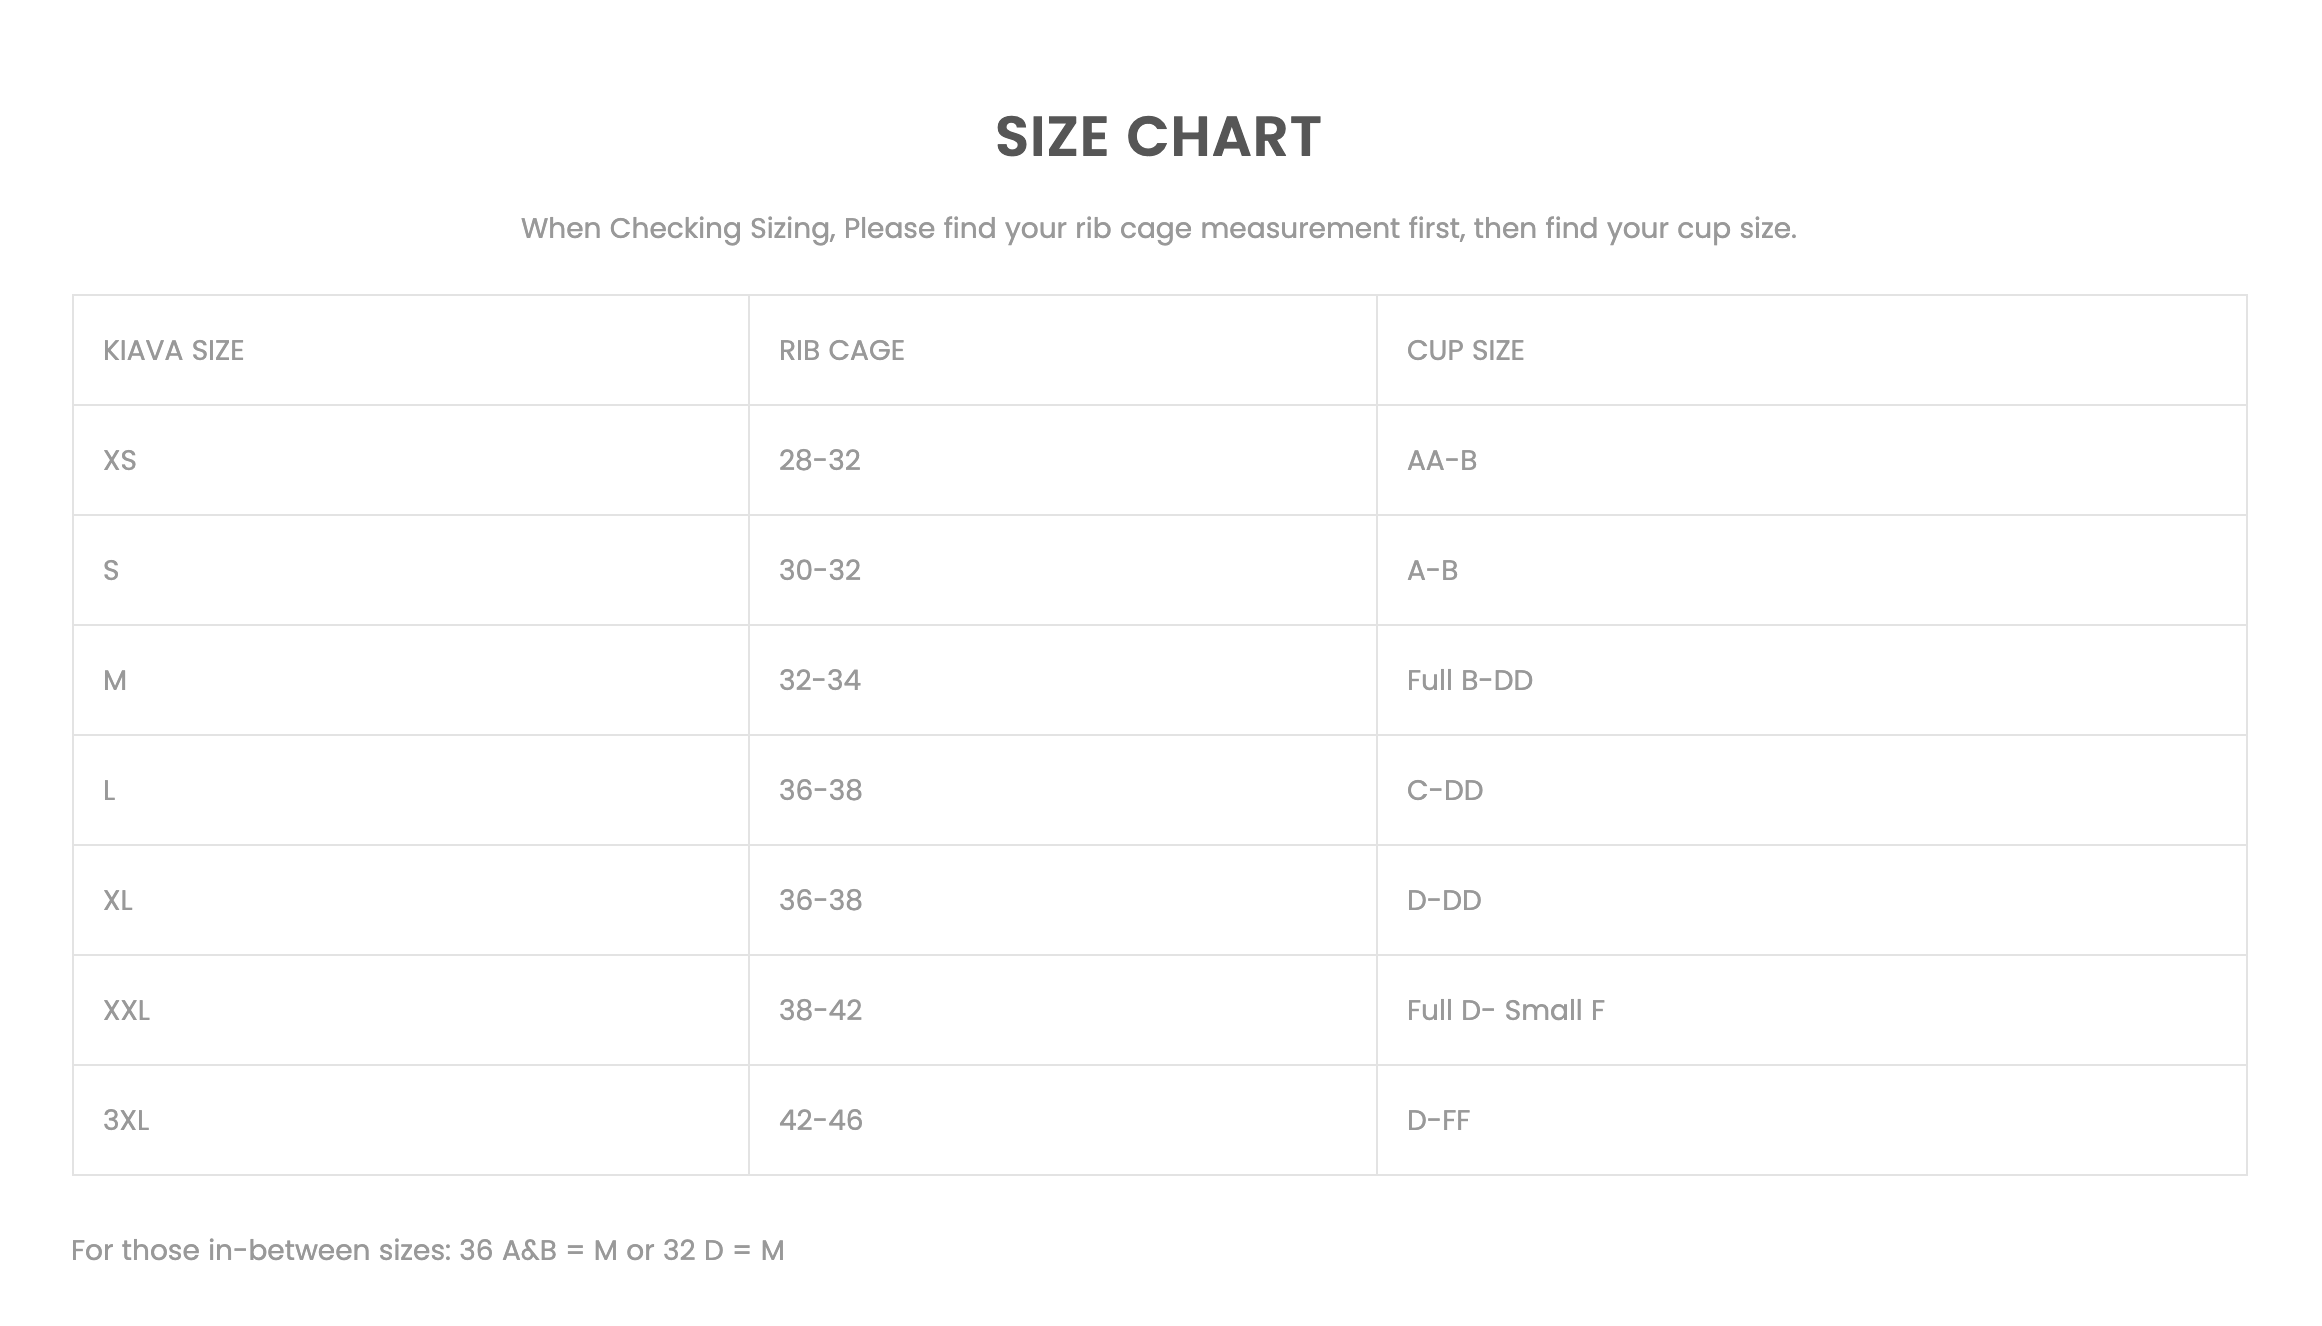Select the C-DD cup size cell
The height and width of the screenshot is (1326, 2322).
point(1444,791)
